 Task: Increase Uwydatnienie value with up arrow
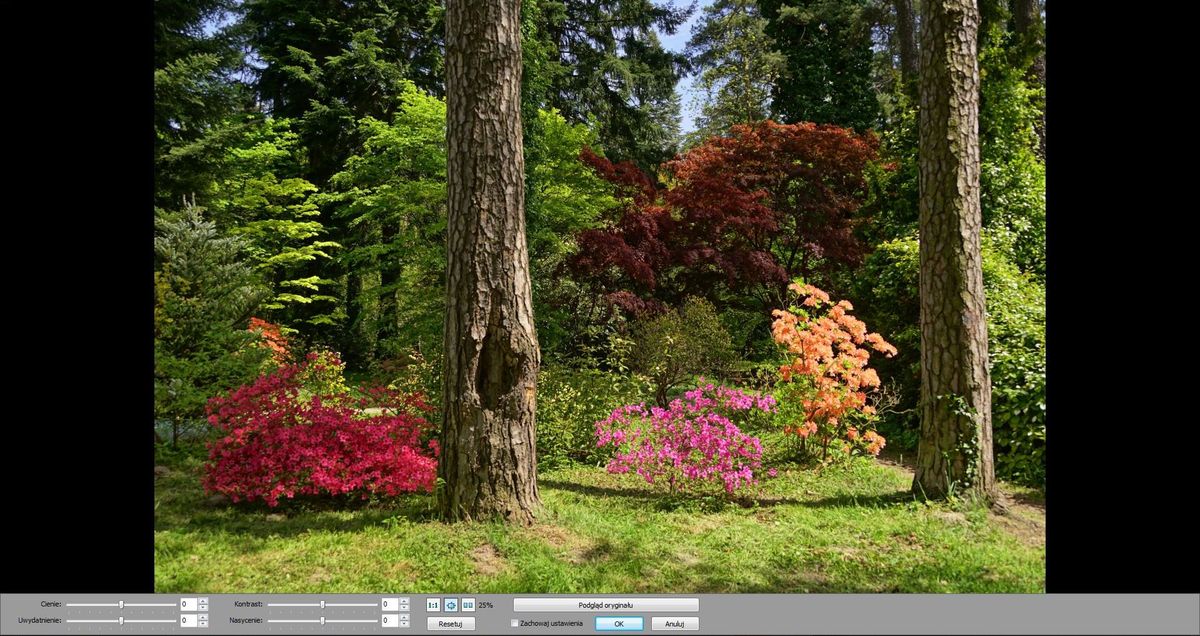[203, 617]
